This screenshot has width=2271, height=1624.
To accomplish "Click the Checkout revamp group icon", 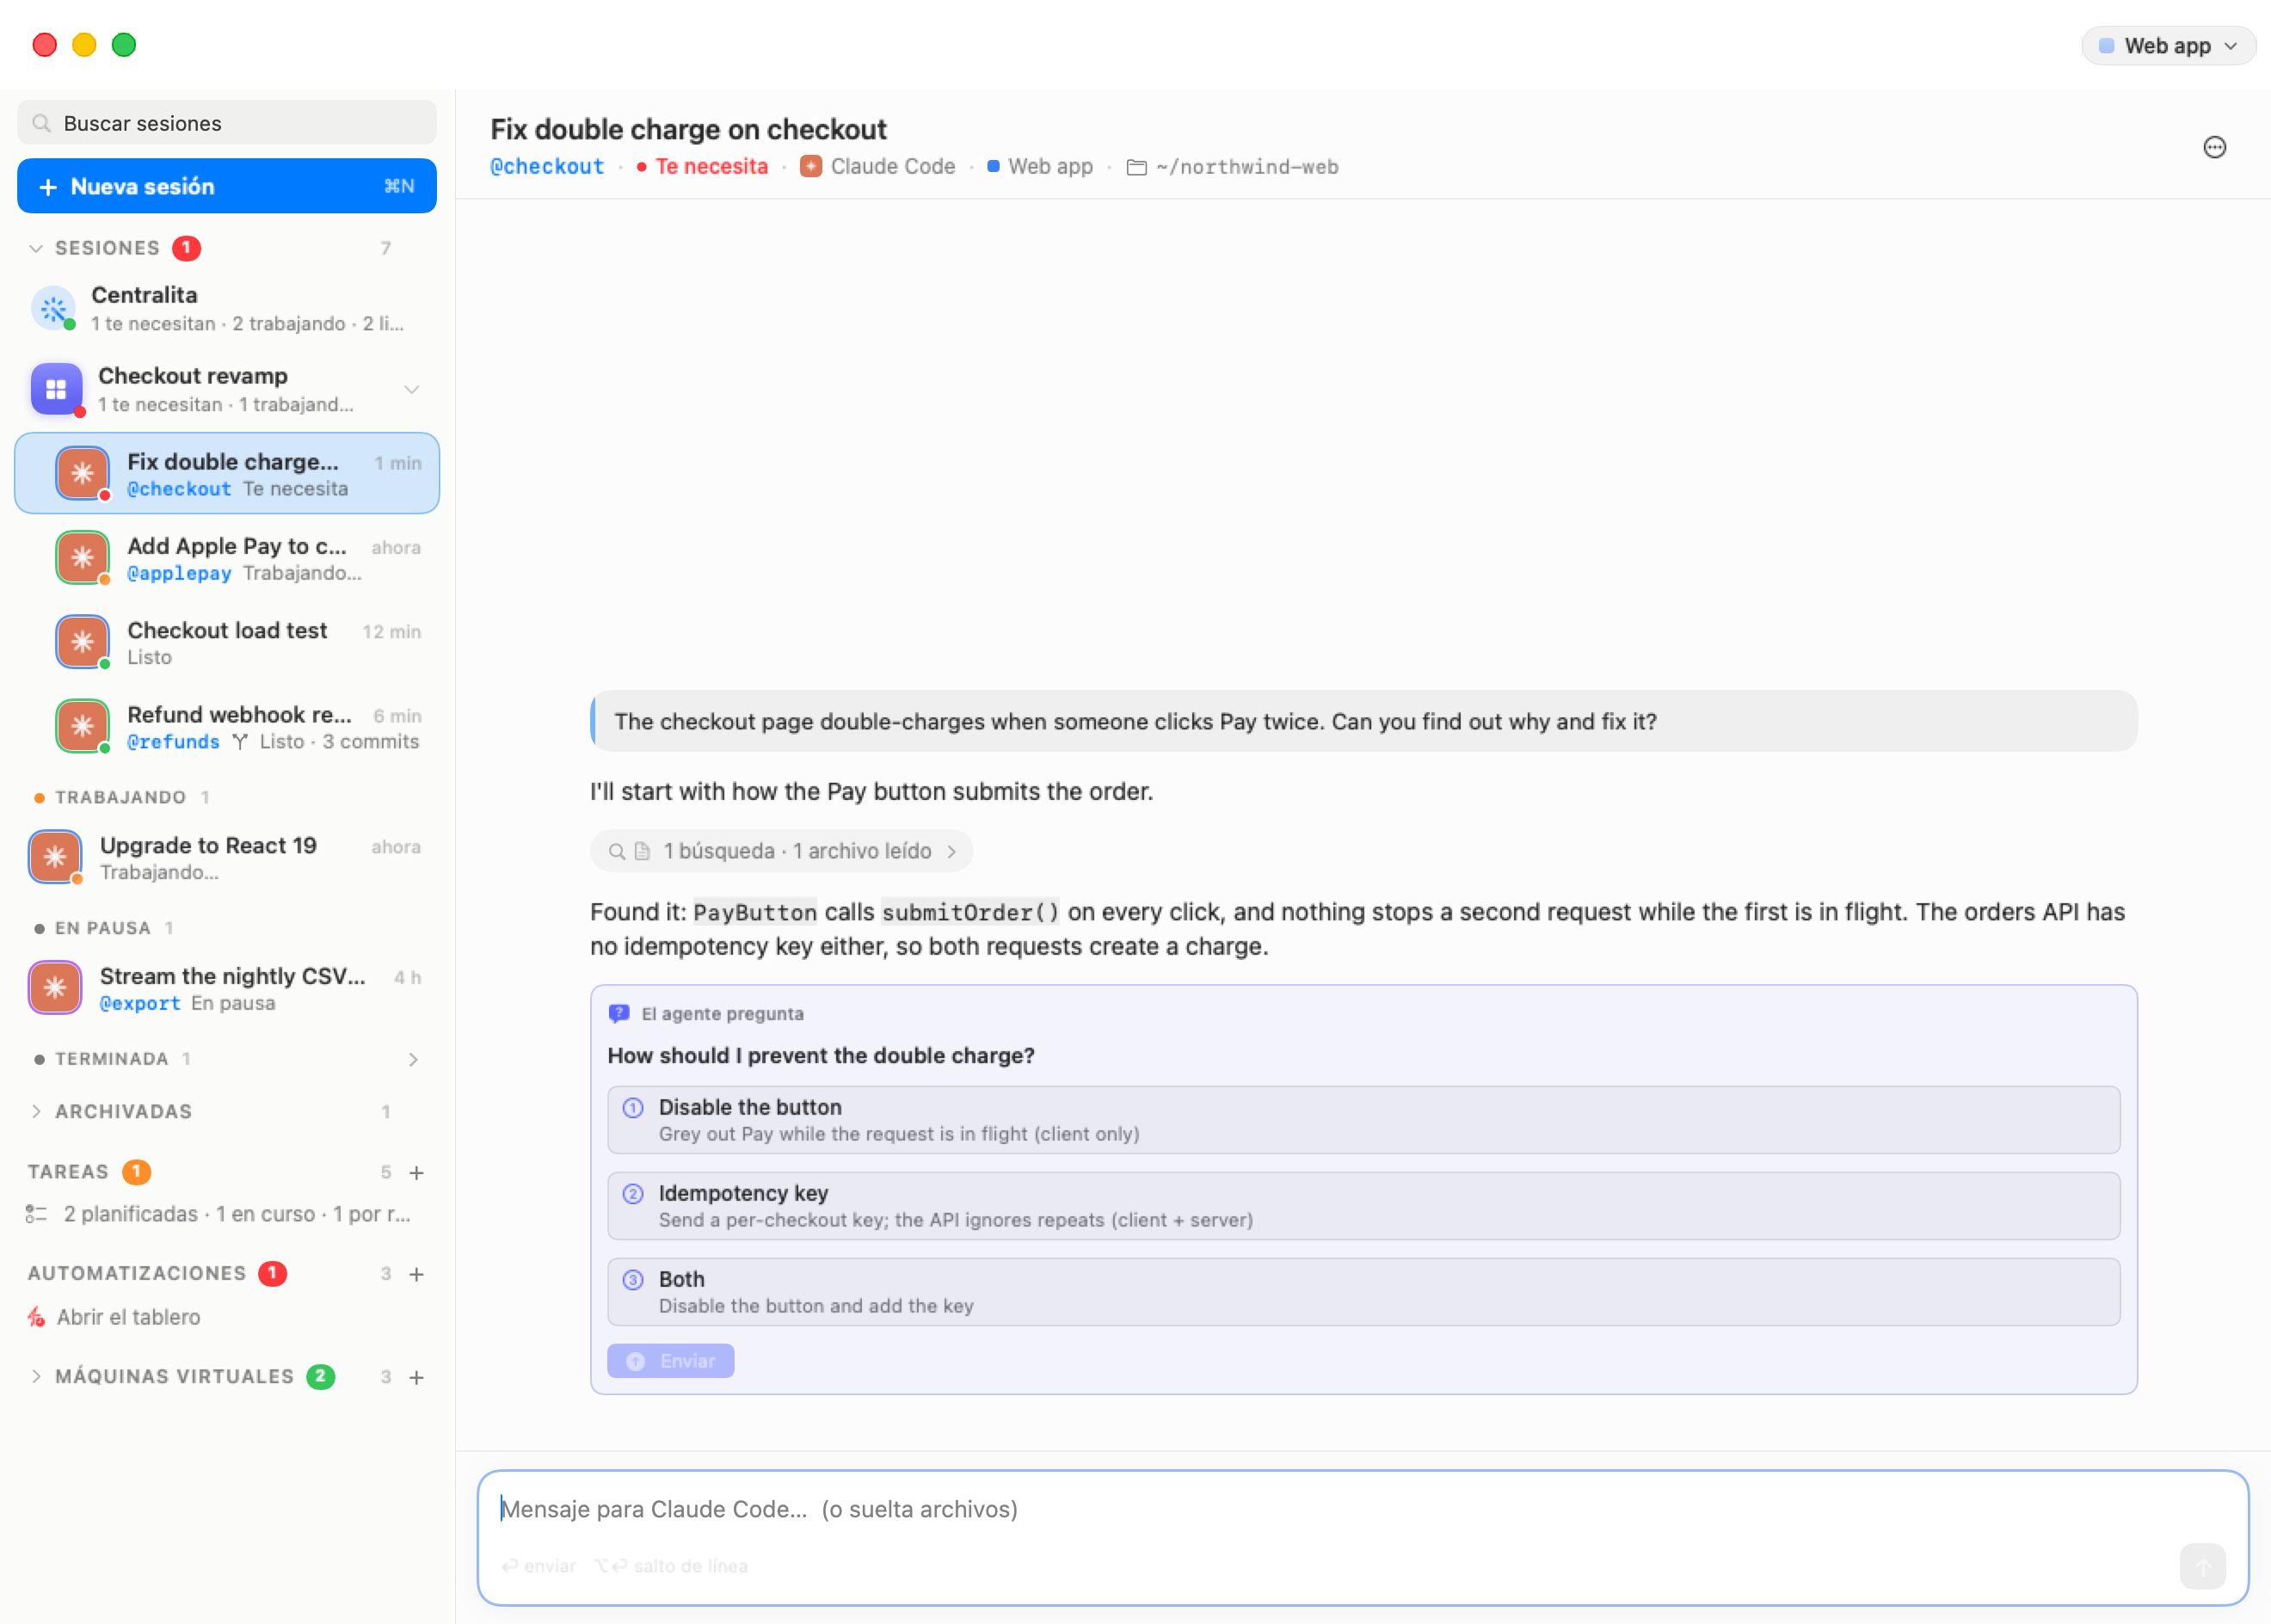I will [56, 389].
